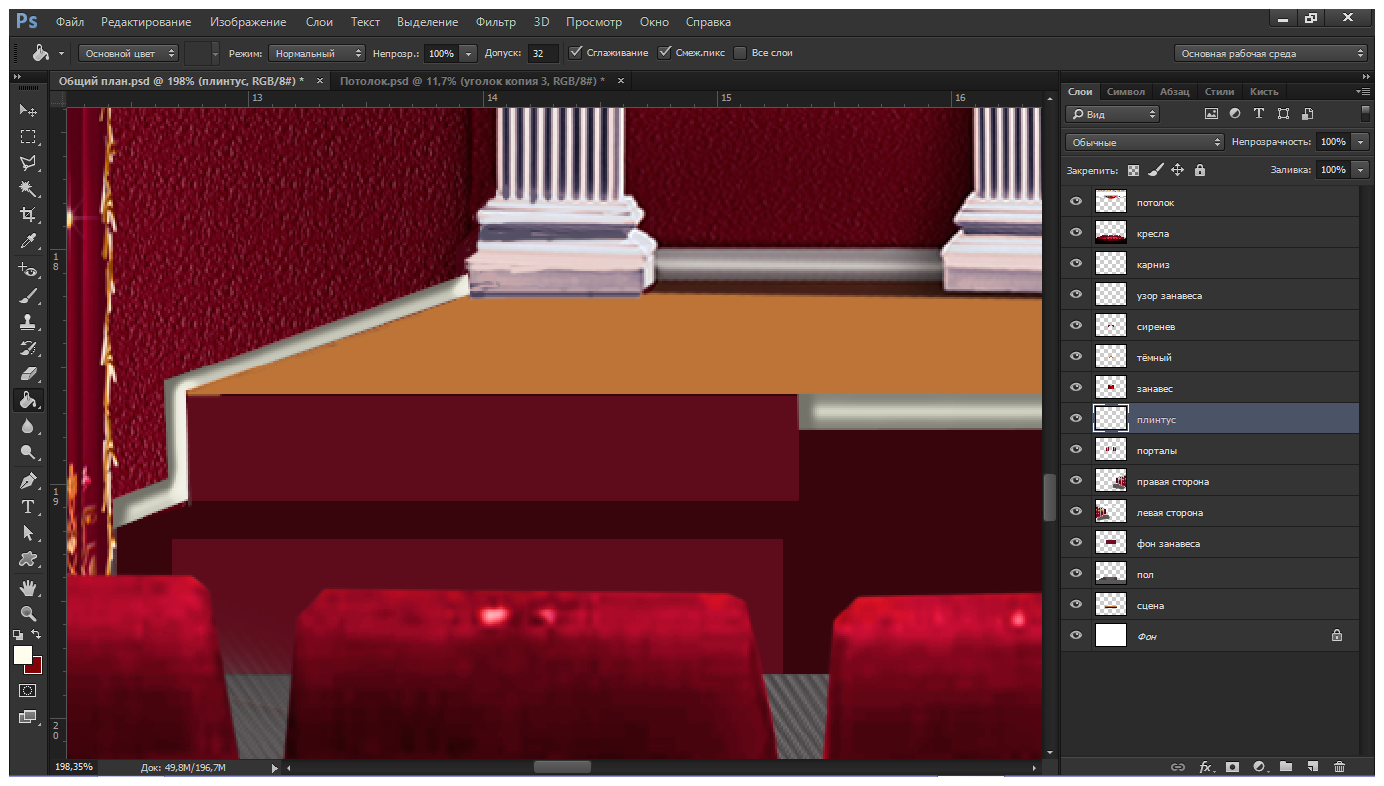Click Допуск tolerance input field
The height and width of the screenshot is (786, 1384).
click(544, 53)
